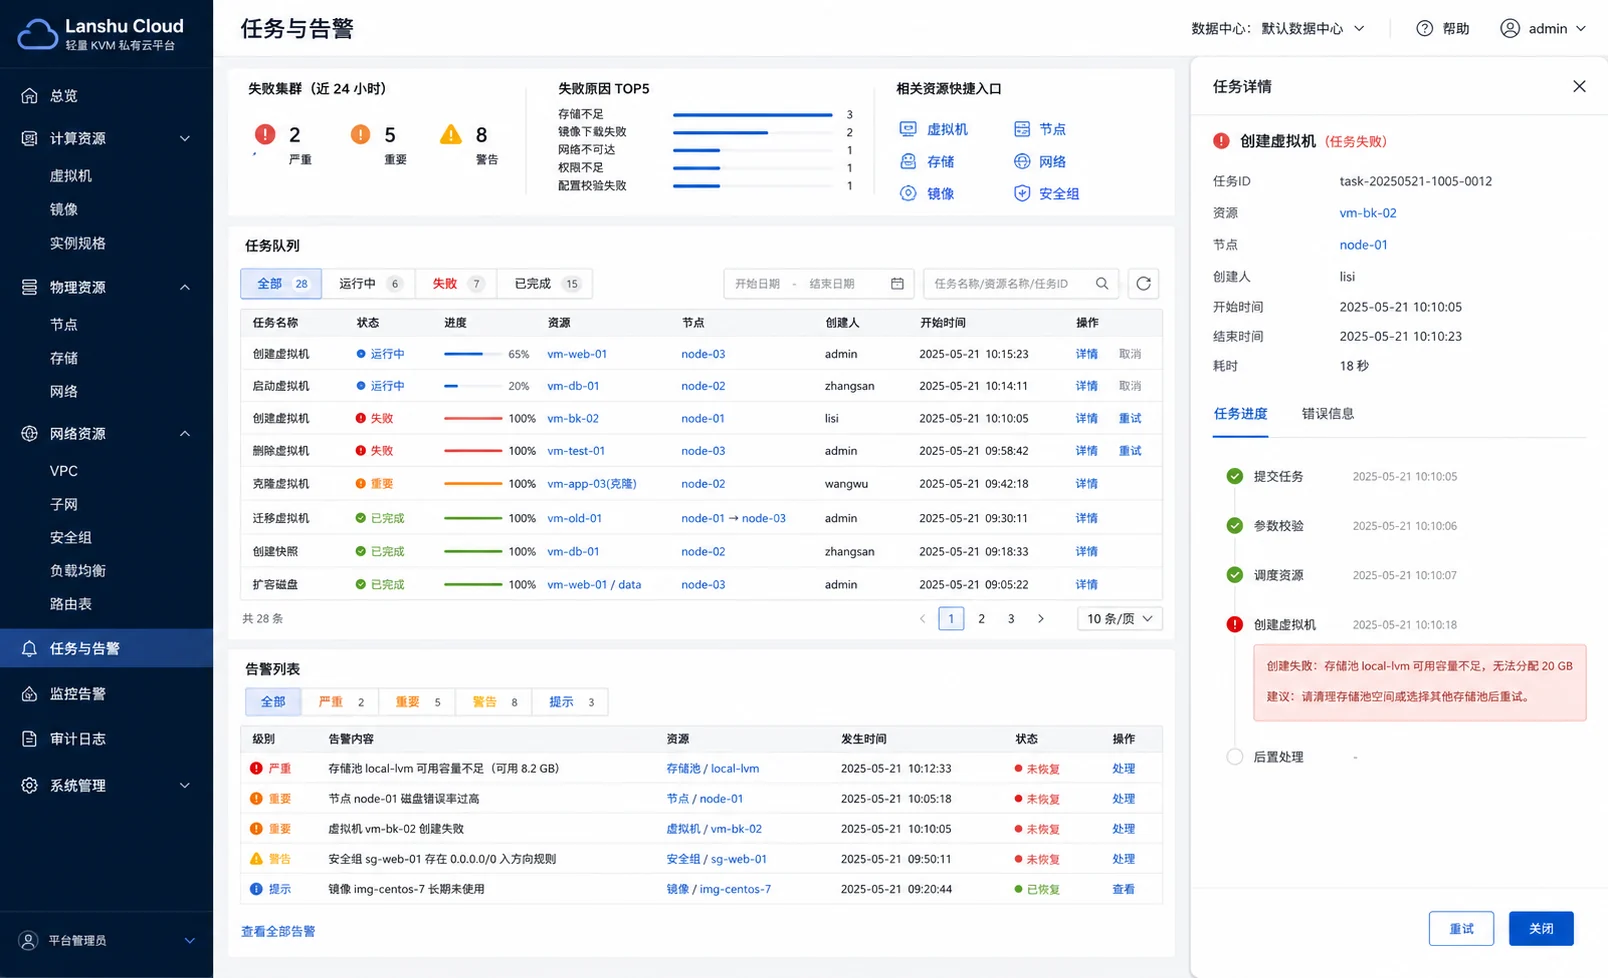Image resolution: width=1608 pixels, height=978 pixels.
Task: Open 节点 quick-entry icon
Action: pyautogui.click(x=1022, y=129)
